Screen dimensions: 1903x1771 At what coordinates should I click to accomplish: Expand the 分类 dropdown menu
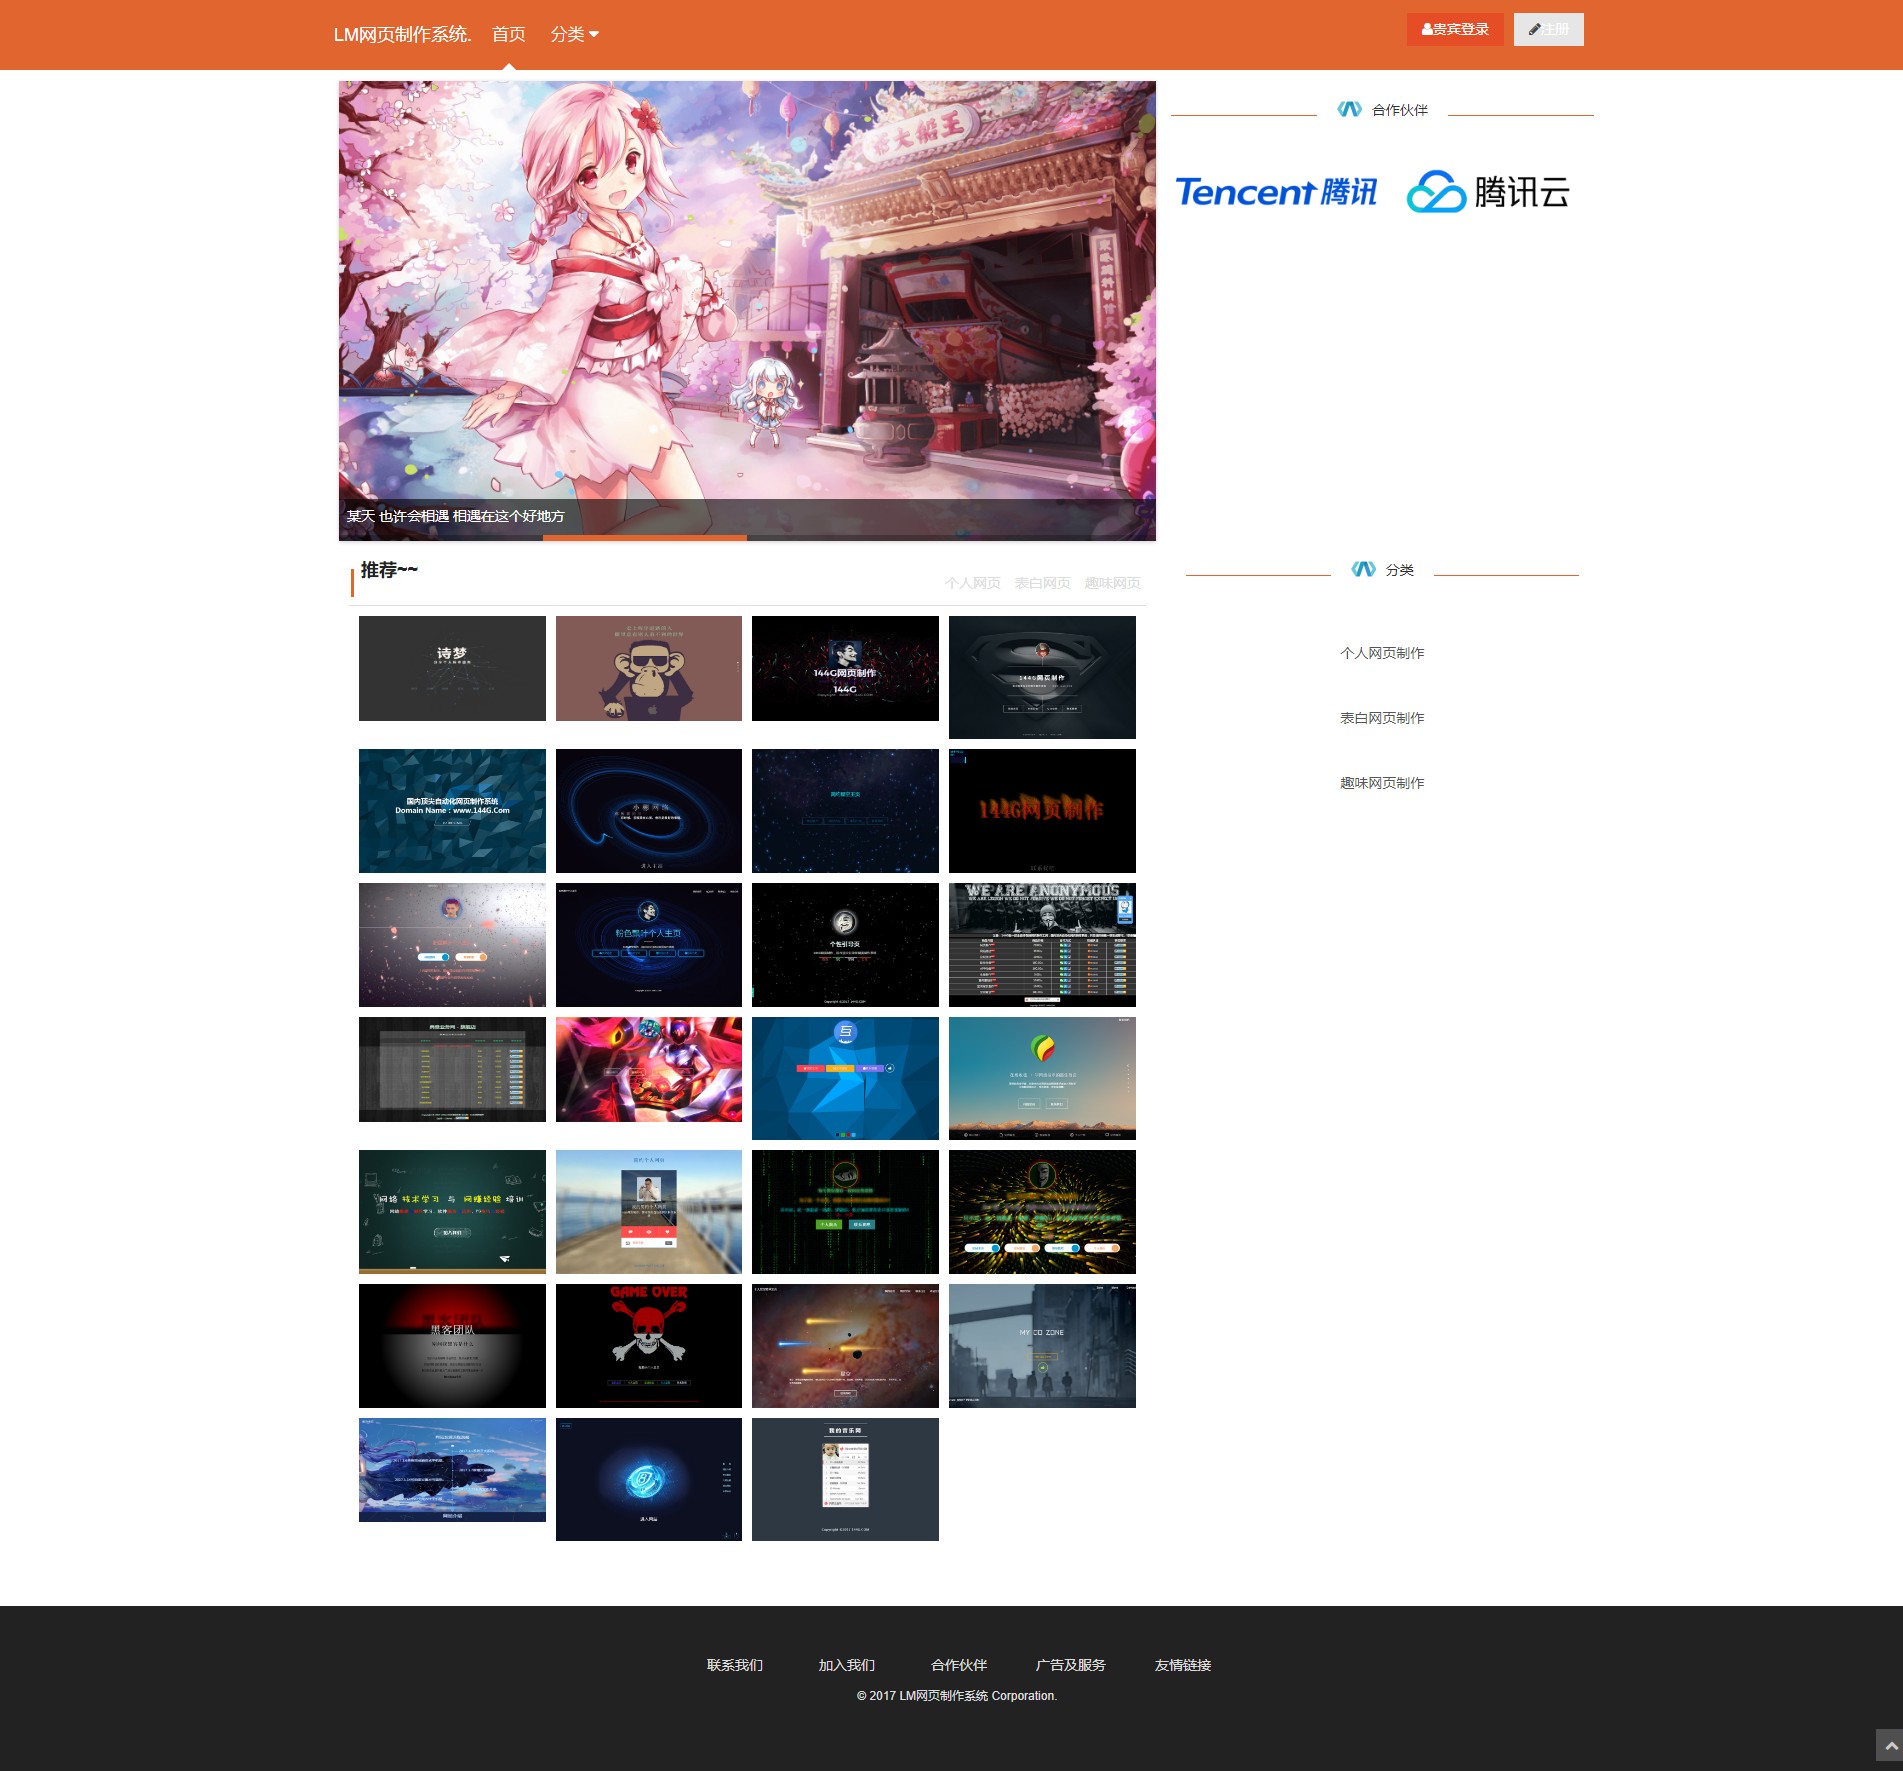[574, 34]
